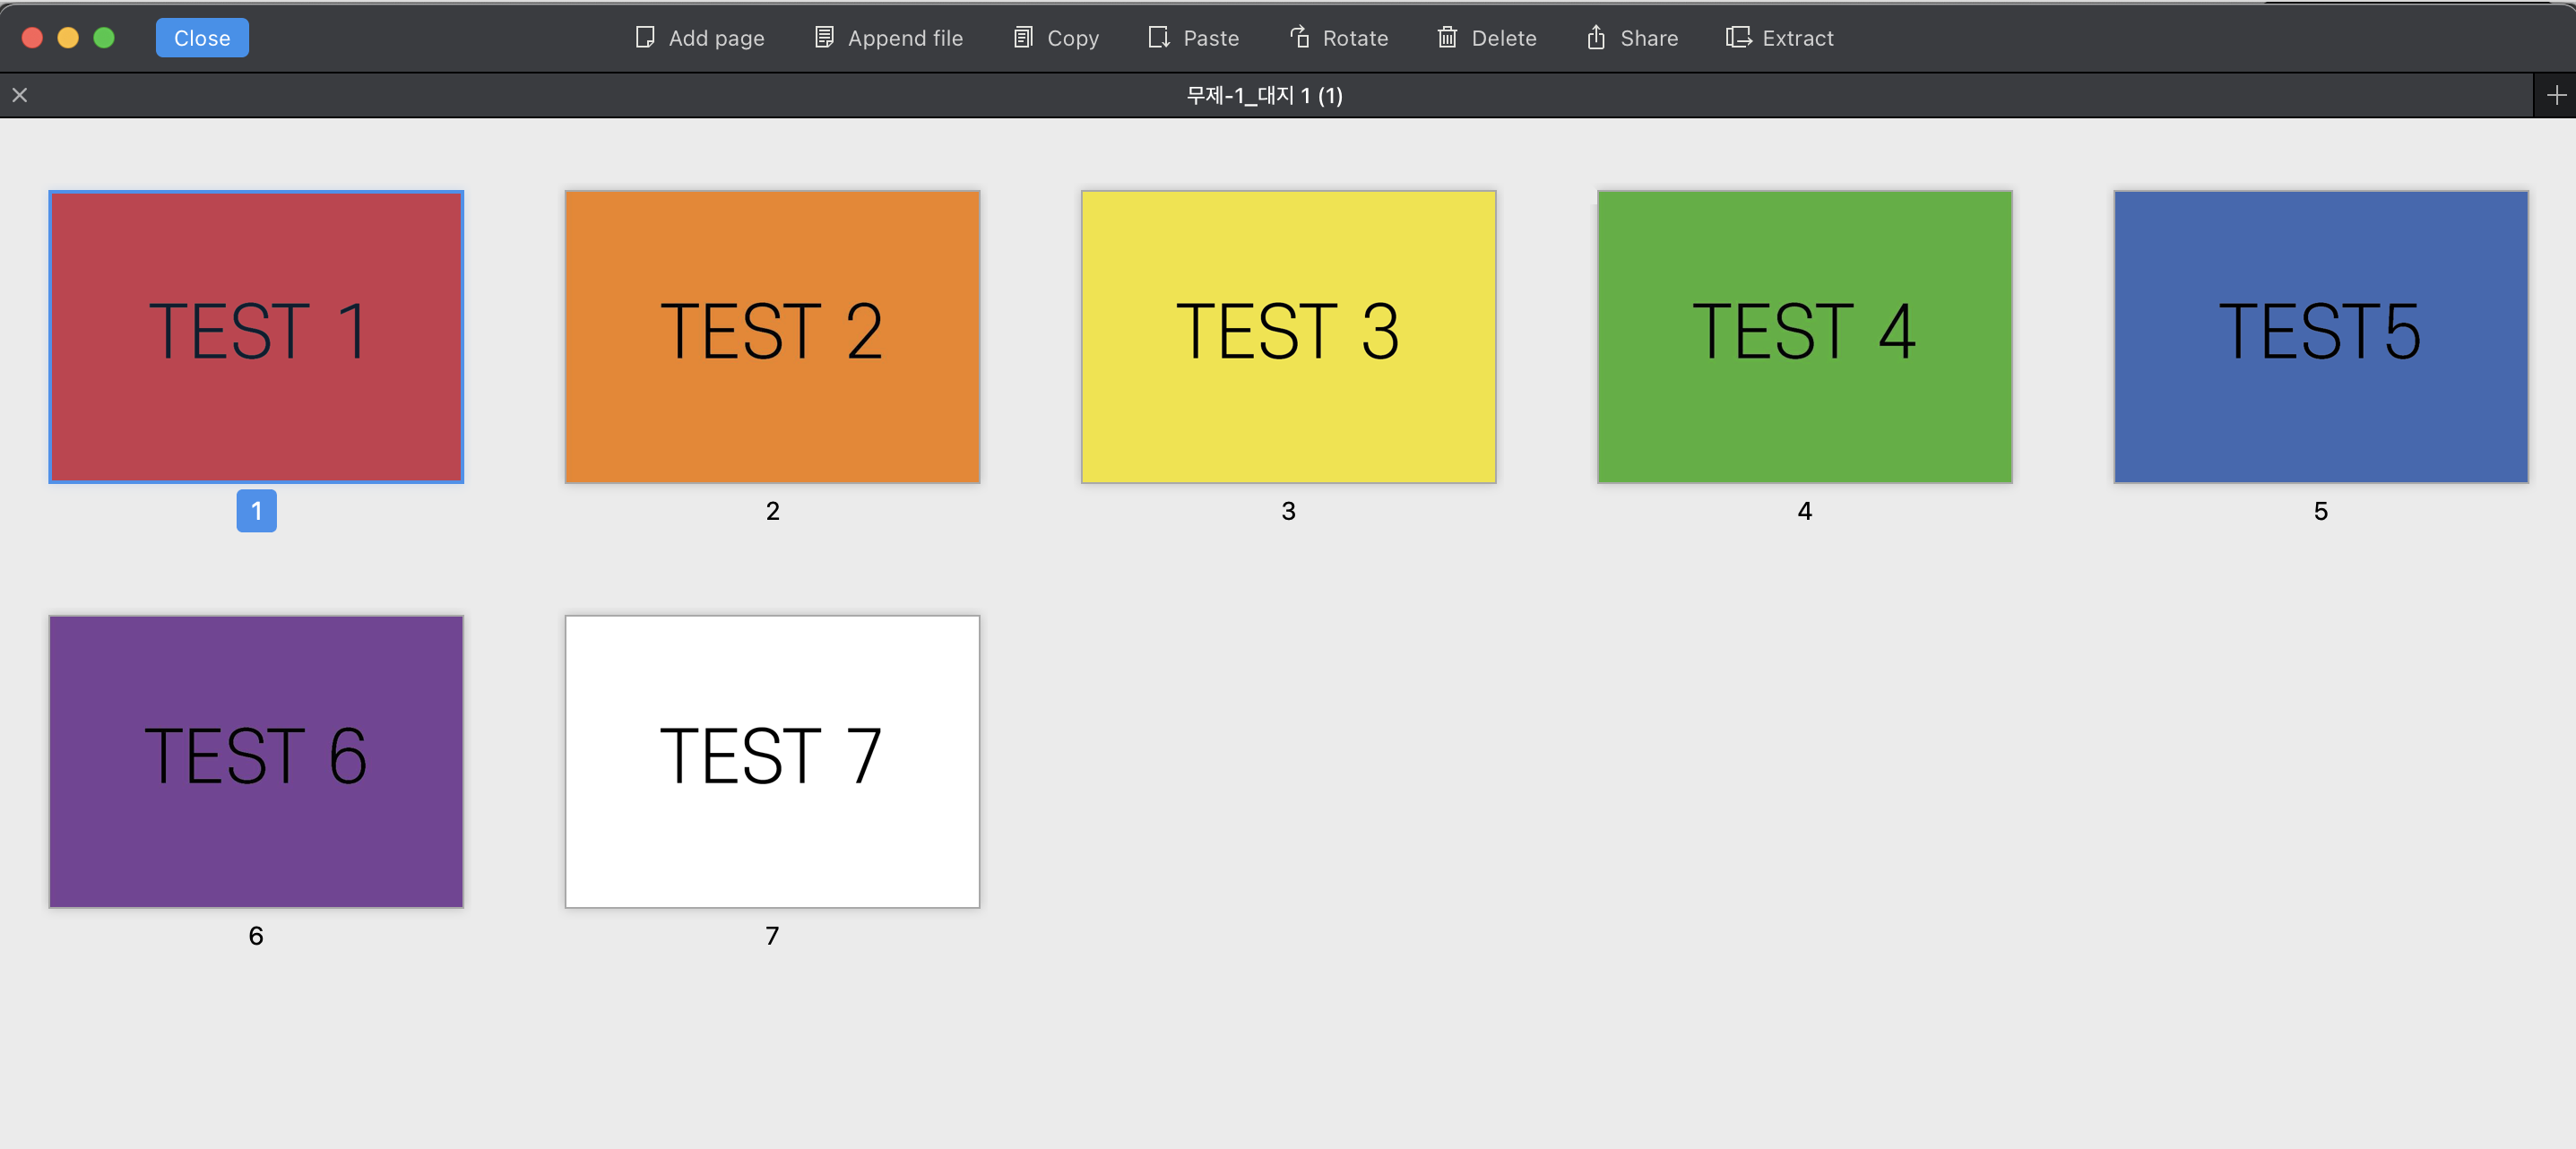Click the Rotate page icon
The width and height of the screenshot is (2576, 1149).
1299,38
